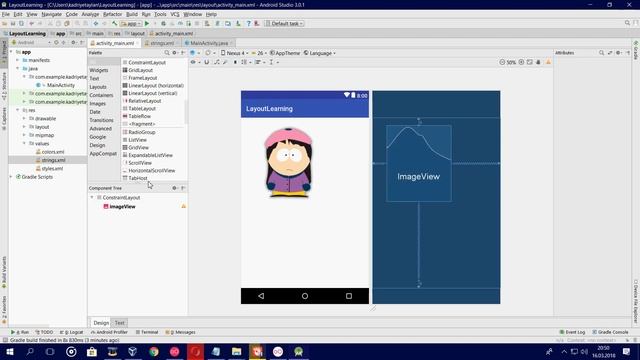Zoom in the design canvas
The height and width of the screenshot is (360, 640).
(x=521, y=62)
